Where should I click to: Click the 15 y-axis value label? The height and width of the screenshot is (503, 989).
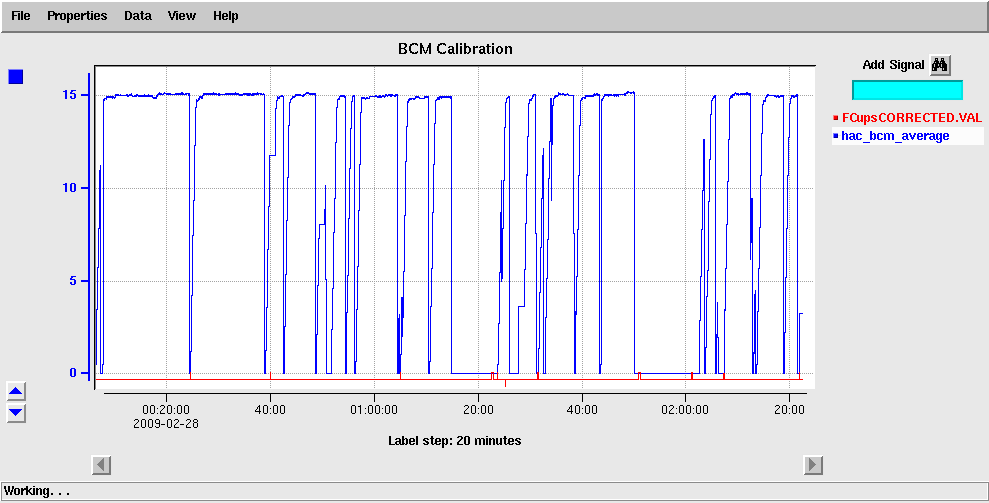tap(69, 95)
